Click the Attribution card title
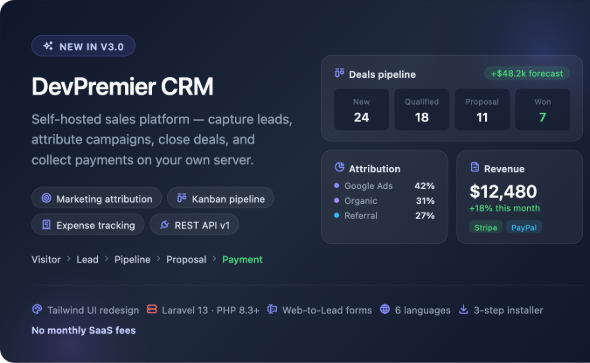 click(x=374, y=169)
